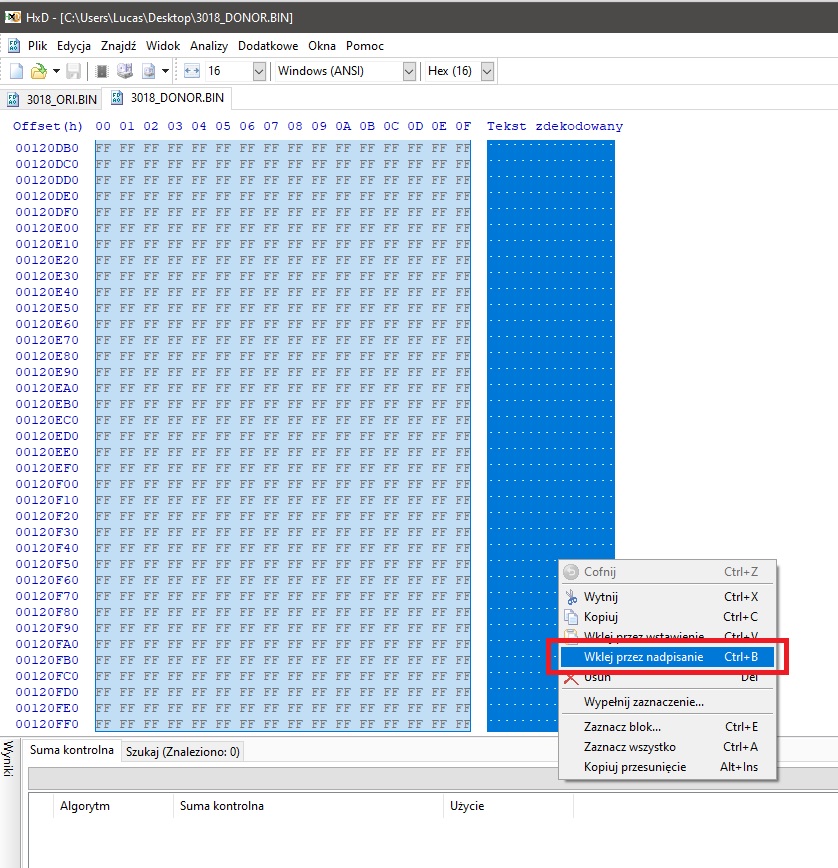
Task: Open the Edycja menu
Action: (x=74, y=46)
